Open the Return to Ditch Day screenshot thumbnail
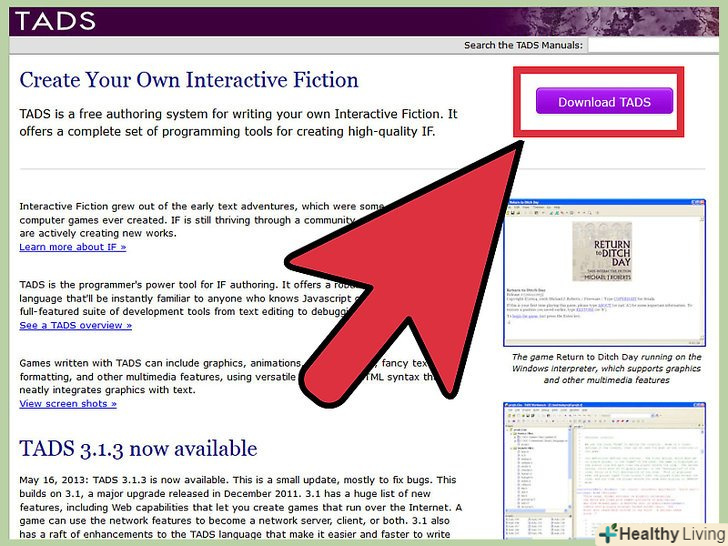Viewport: 728px width, 546px height. tap(604, 273)
